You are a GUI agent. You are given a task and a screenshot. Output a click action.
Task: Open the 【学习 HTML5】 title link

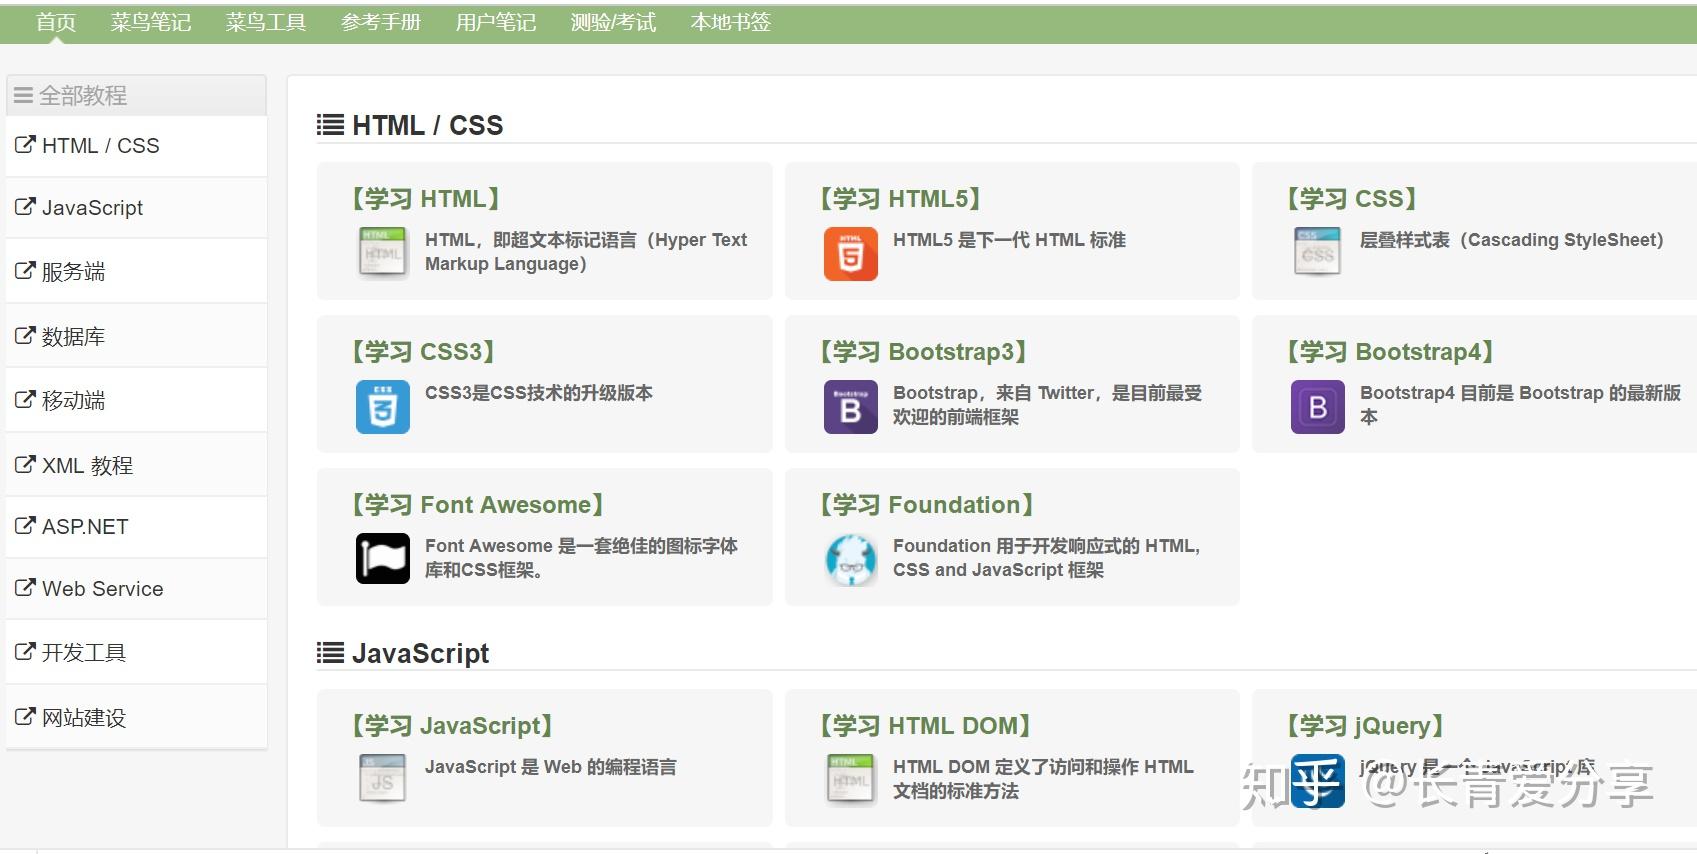coord(900,199)
